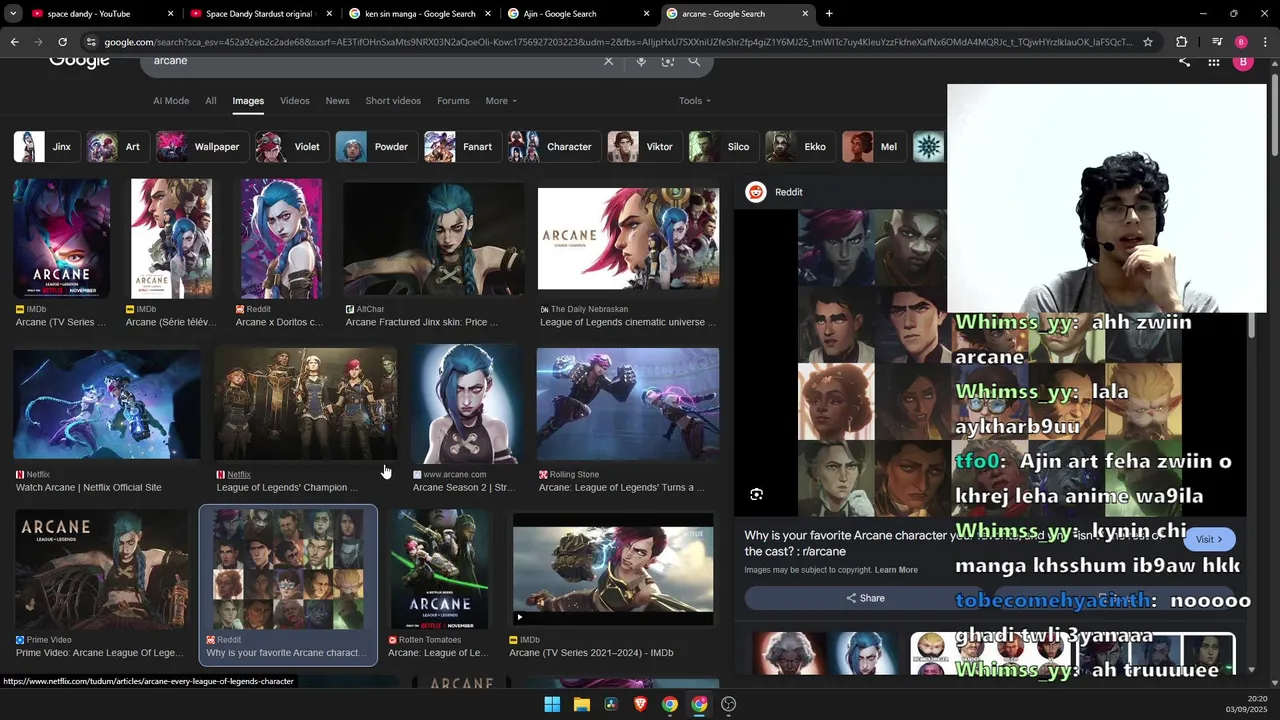The width and height of the screenshot is (1280, 720).
Task: Go to the Videos results tab
Action: coord(295,101)
